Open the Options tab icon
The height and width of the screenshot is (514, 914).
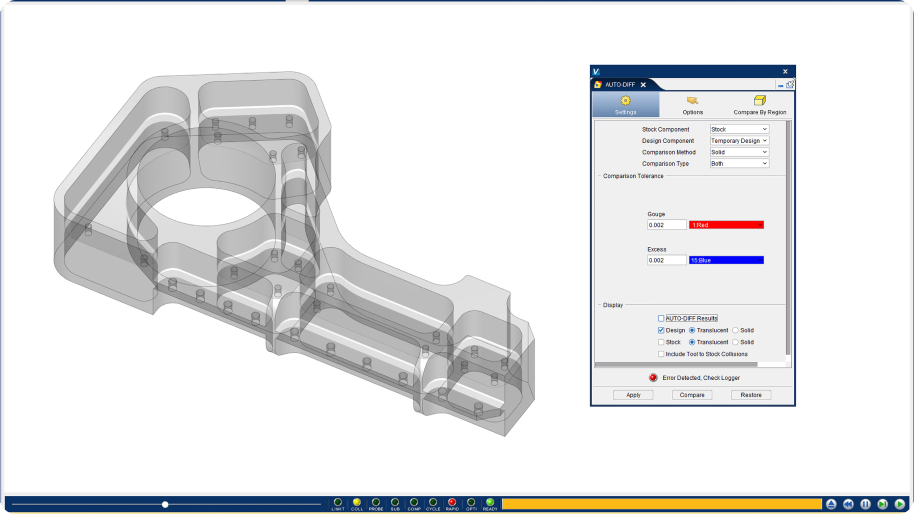coord(692,100)
